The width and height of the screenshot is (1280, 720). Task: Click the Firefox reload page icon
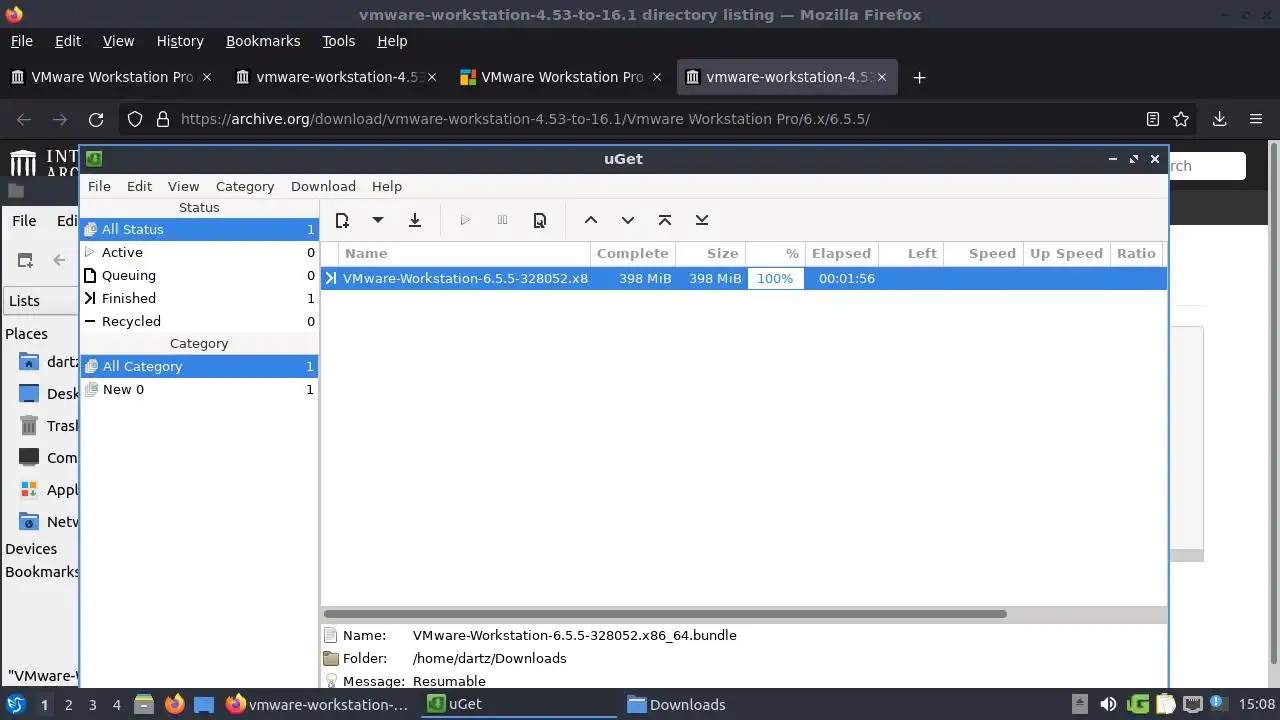point(96,119)
